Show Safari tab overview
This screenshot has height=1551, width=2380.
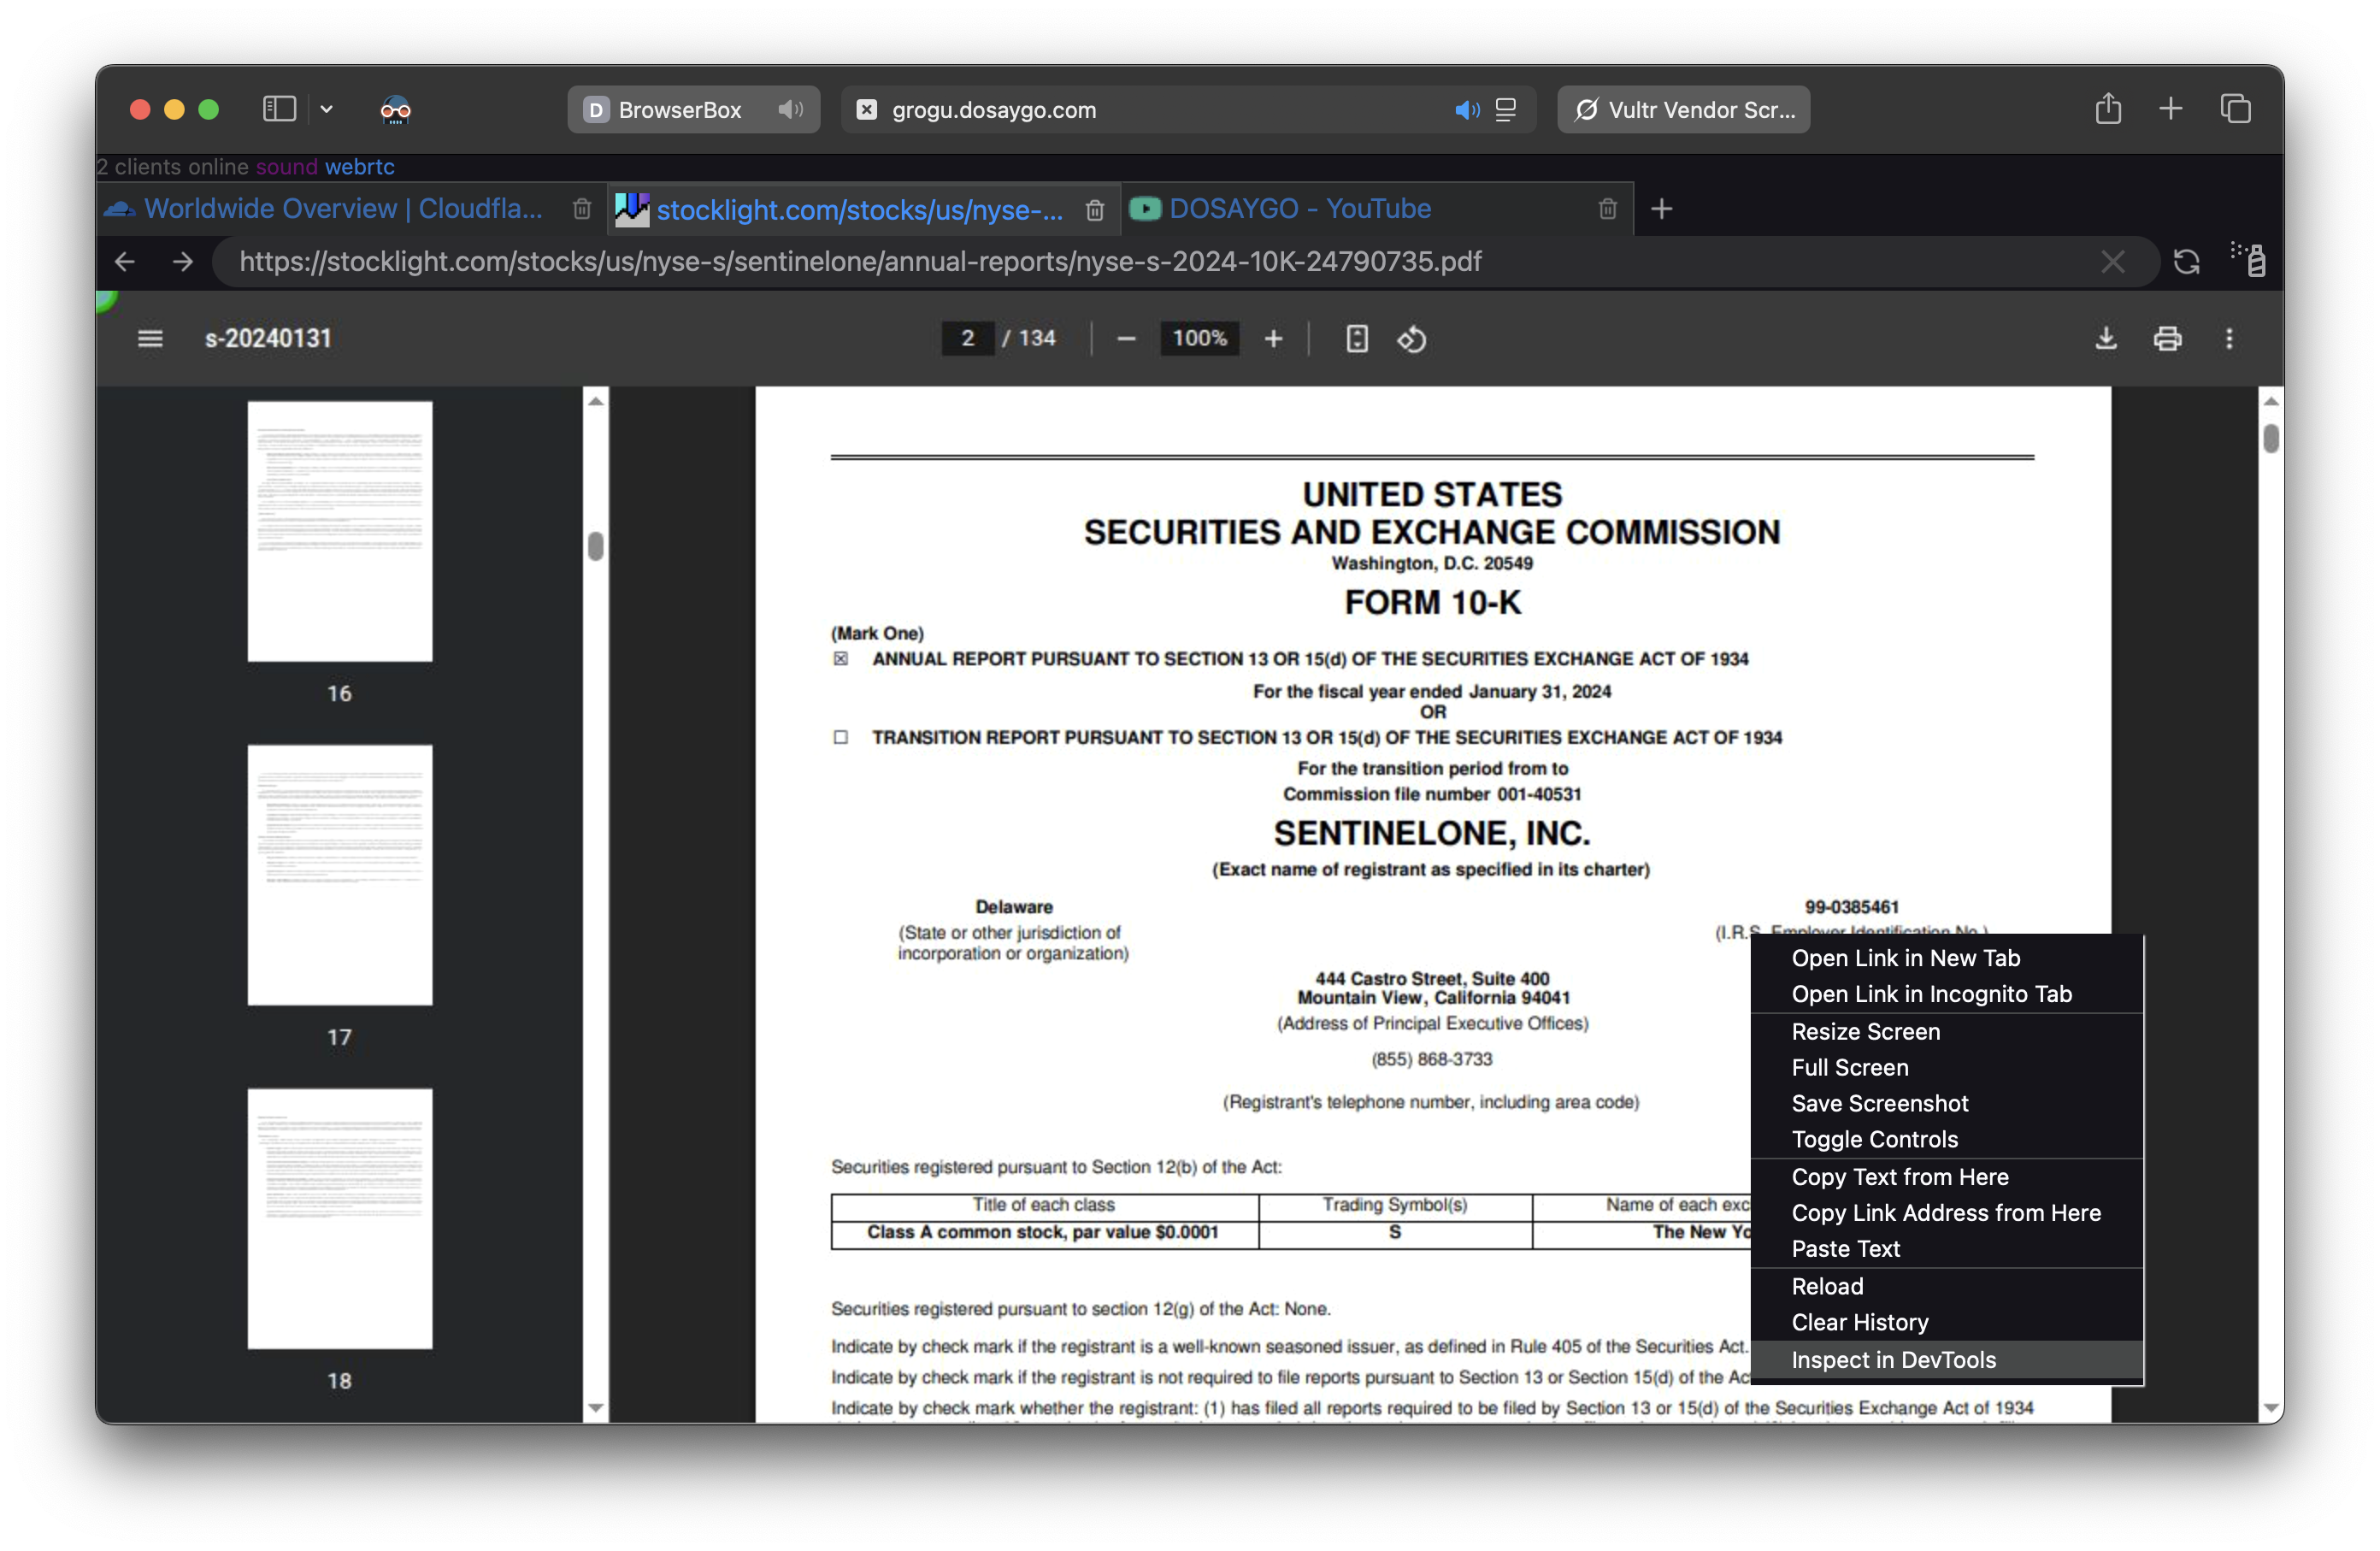[x=2235, y=109]
